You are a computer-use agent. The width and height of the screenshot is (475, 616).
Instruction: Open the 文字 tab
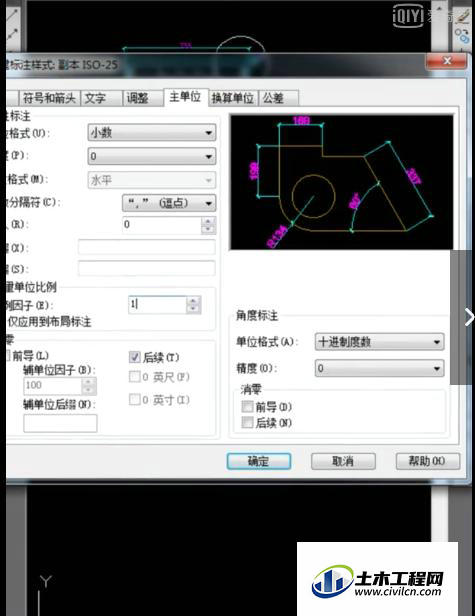(102, 98)
